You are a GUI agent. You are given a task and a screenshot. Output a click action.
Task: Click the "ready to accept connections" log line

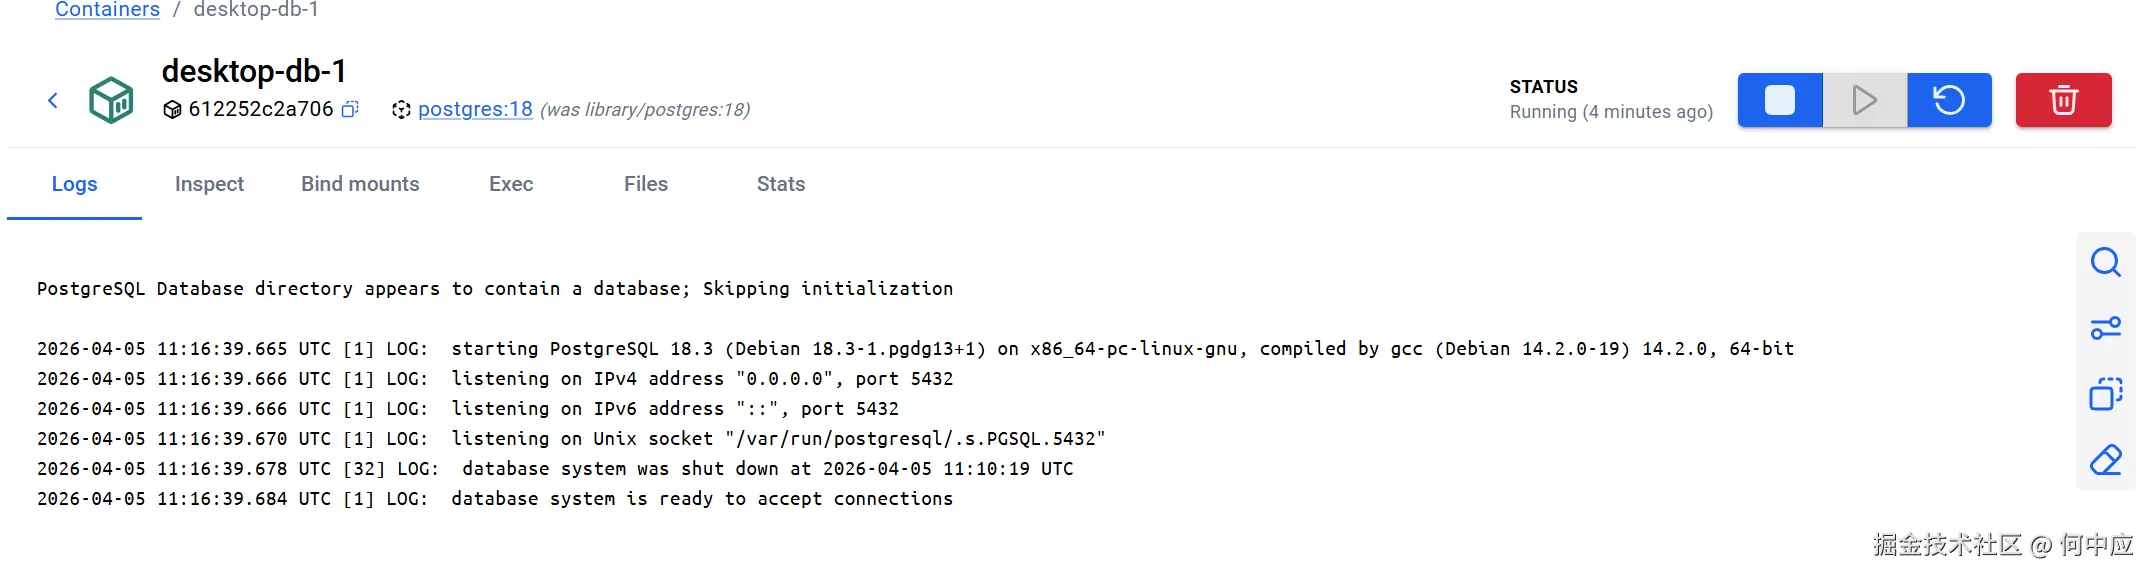point(700,499)
